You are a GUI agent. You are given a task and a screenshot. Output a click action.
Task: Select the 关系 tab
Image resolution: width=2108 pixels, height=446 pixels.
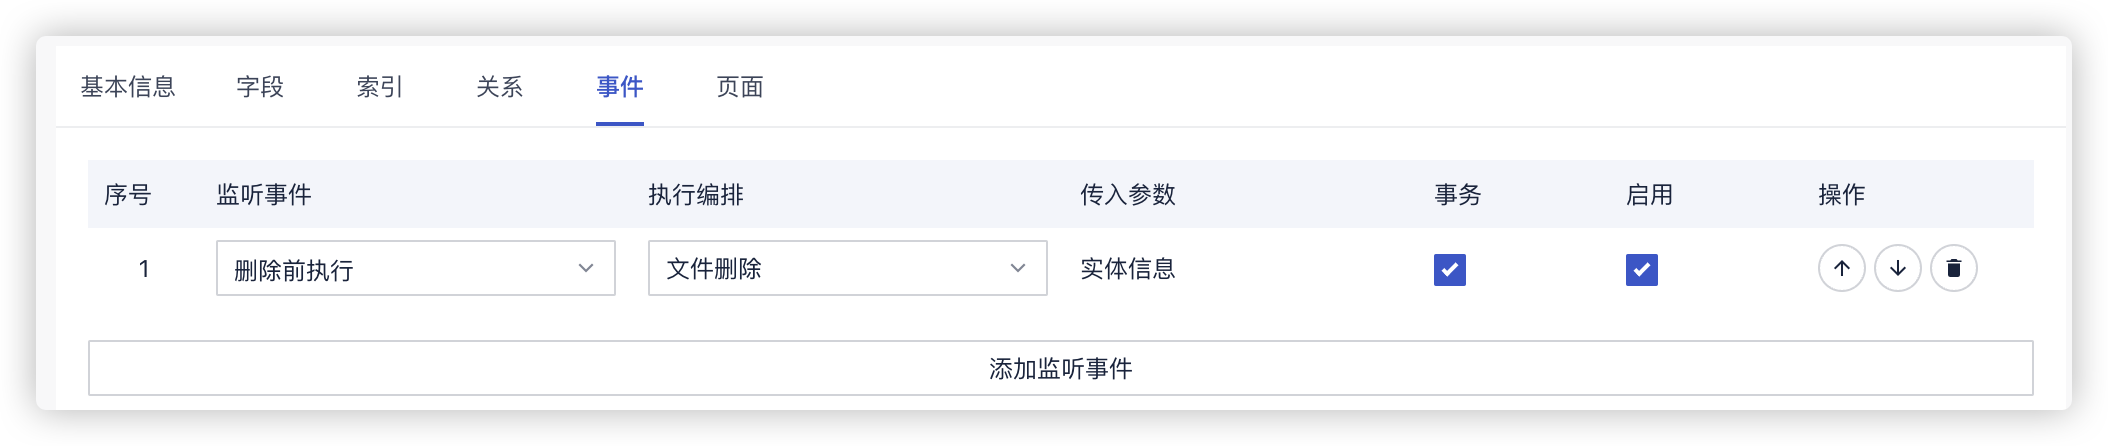tap(500, 87)
